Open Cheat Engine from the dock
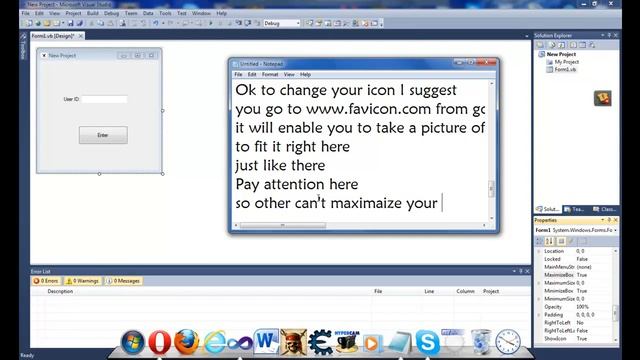 coord(320,342)
